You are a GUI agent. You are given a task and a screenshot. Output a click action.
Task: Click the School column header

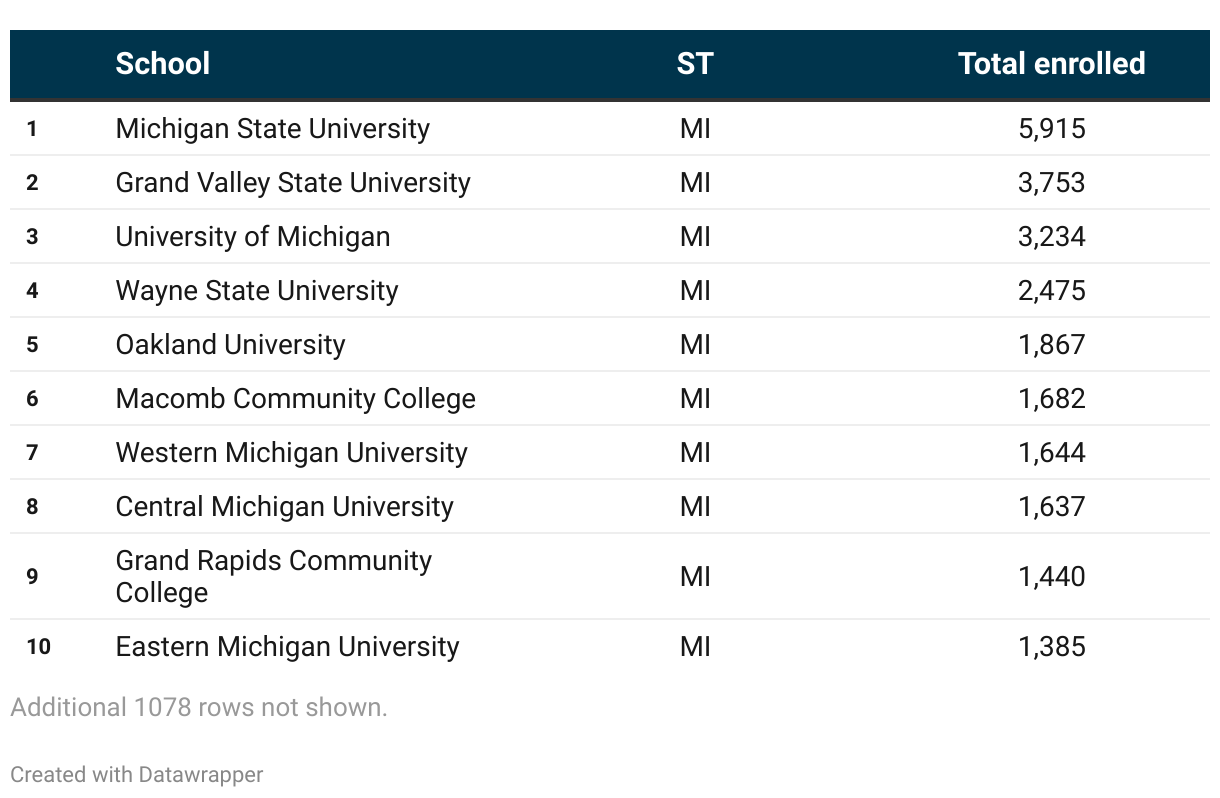coord(162,64)
